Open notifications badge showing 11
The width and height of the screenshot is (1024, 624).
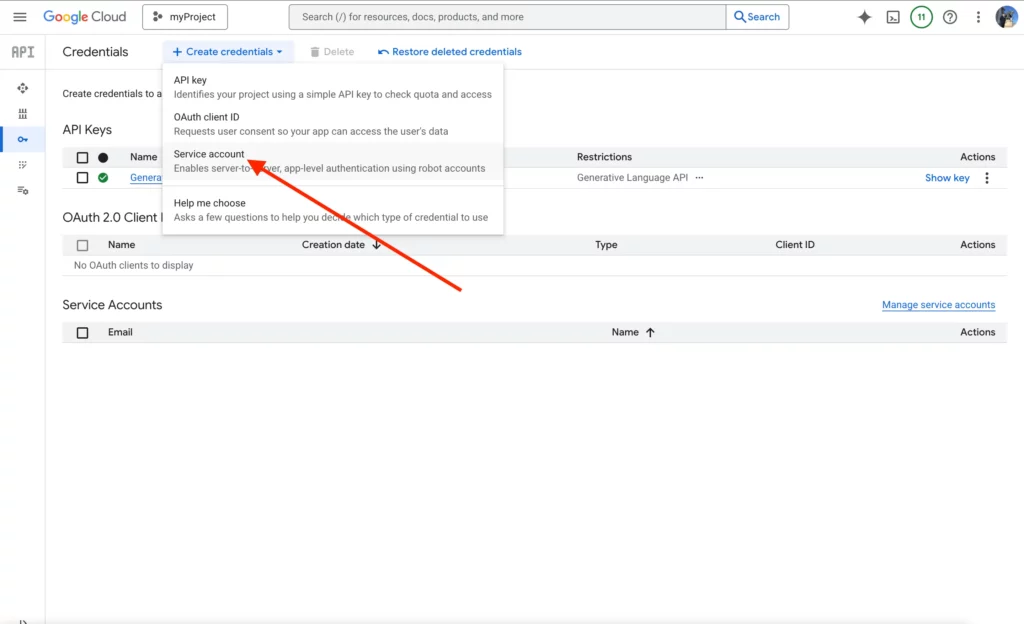click(921, 17)
